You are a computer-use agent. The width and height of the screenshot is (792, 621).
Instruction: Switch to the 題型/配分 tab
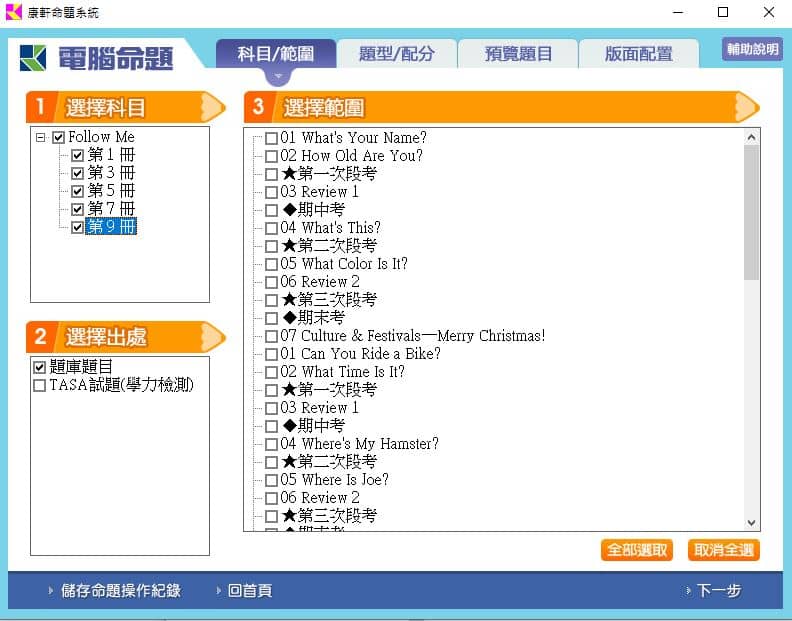(397, 54)
